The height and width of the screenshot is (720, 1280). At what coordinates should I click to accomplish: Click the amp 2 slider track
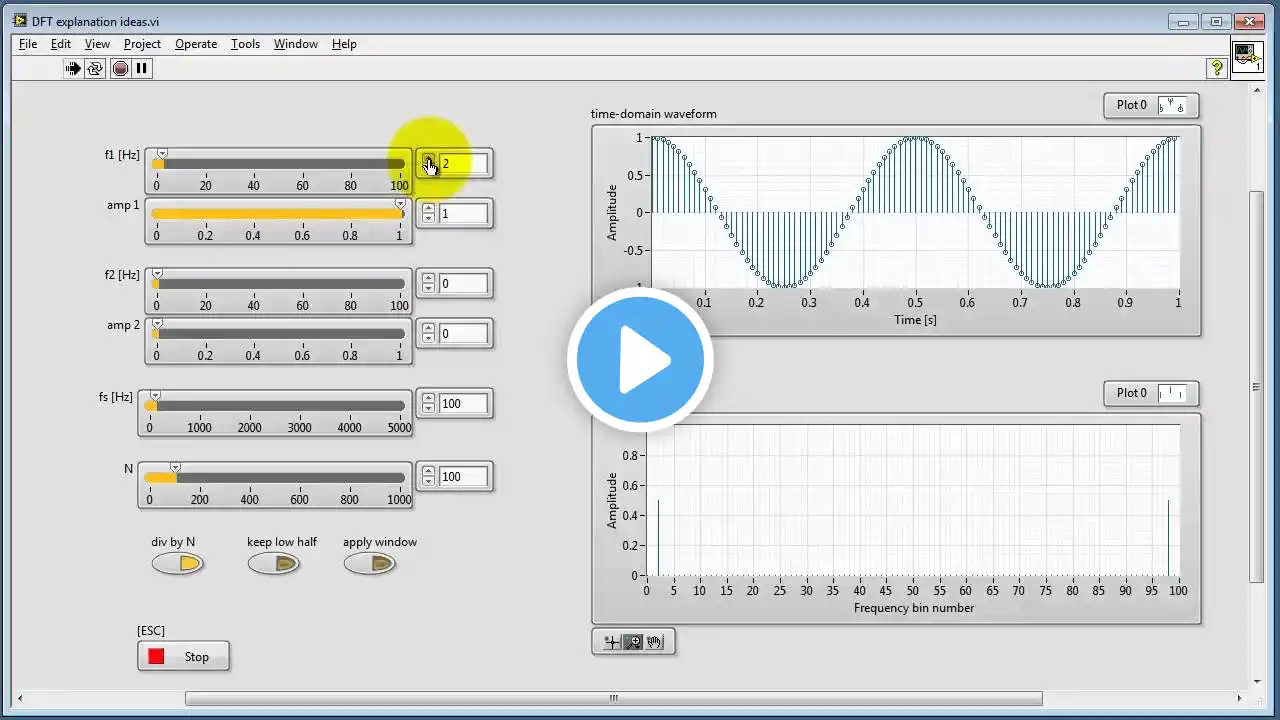278,333
